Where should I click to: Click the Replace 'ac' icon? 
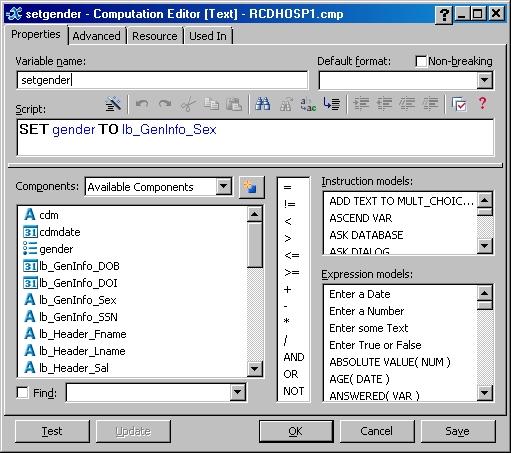click(309, 104)
